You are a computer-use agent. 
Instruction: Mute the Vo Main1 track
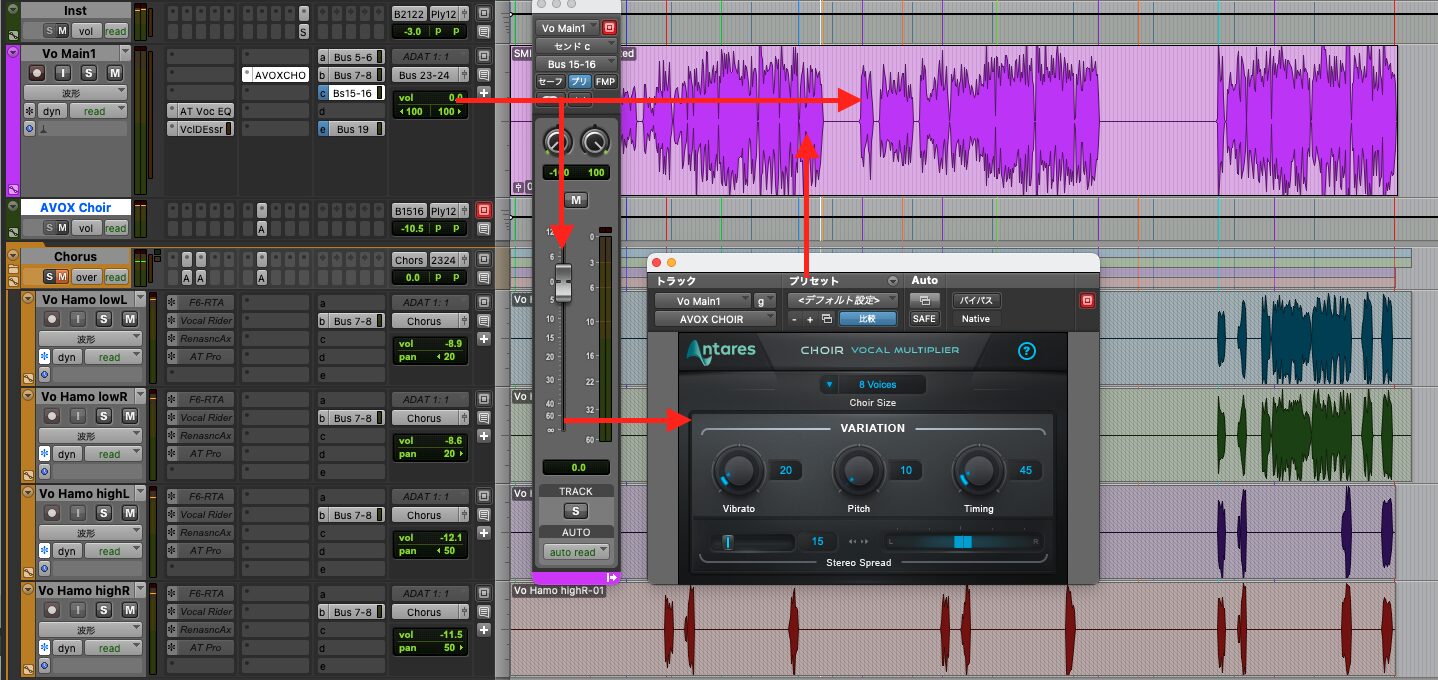[114, 73]
